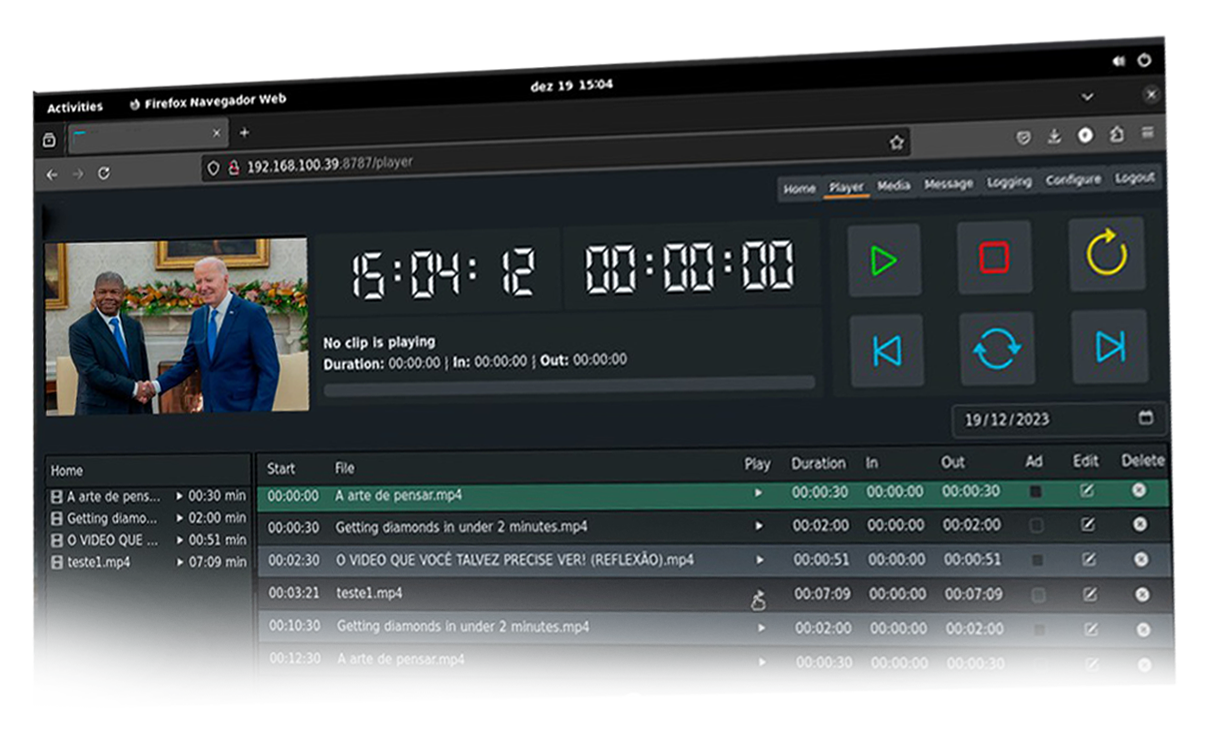
Task: Play the Getting diamonds clip at 00:00:30
Action: [x=759, y=526]
